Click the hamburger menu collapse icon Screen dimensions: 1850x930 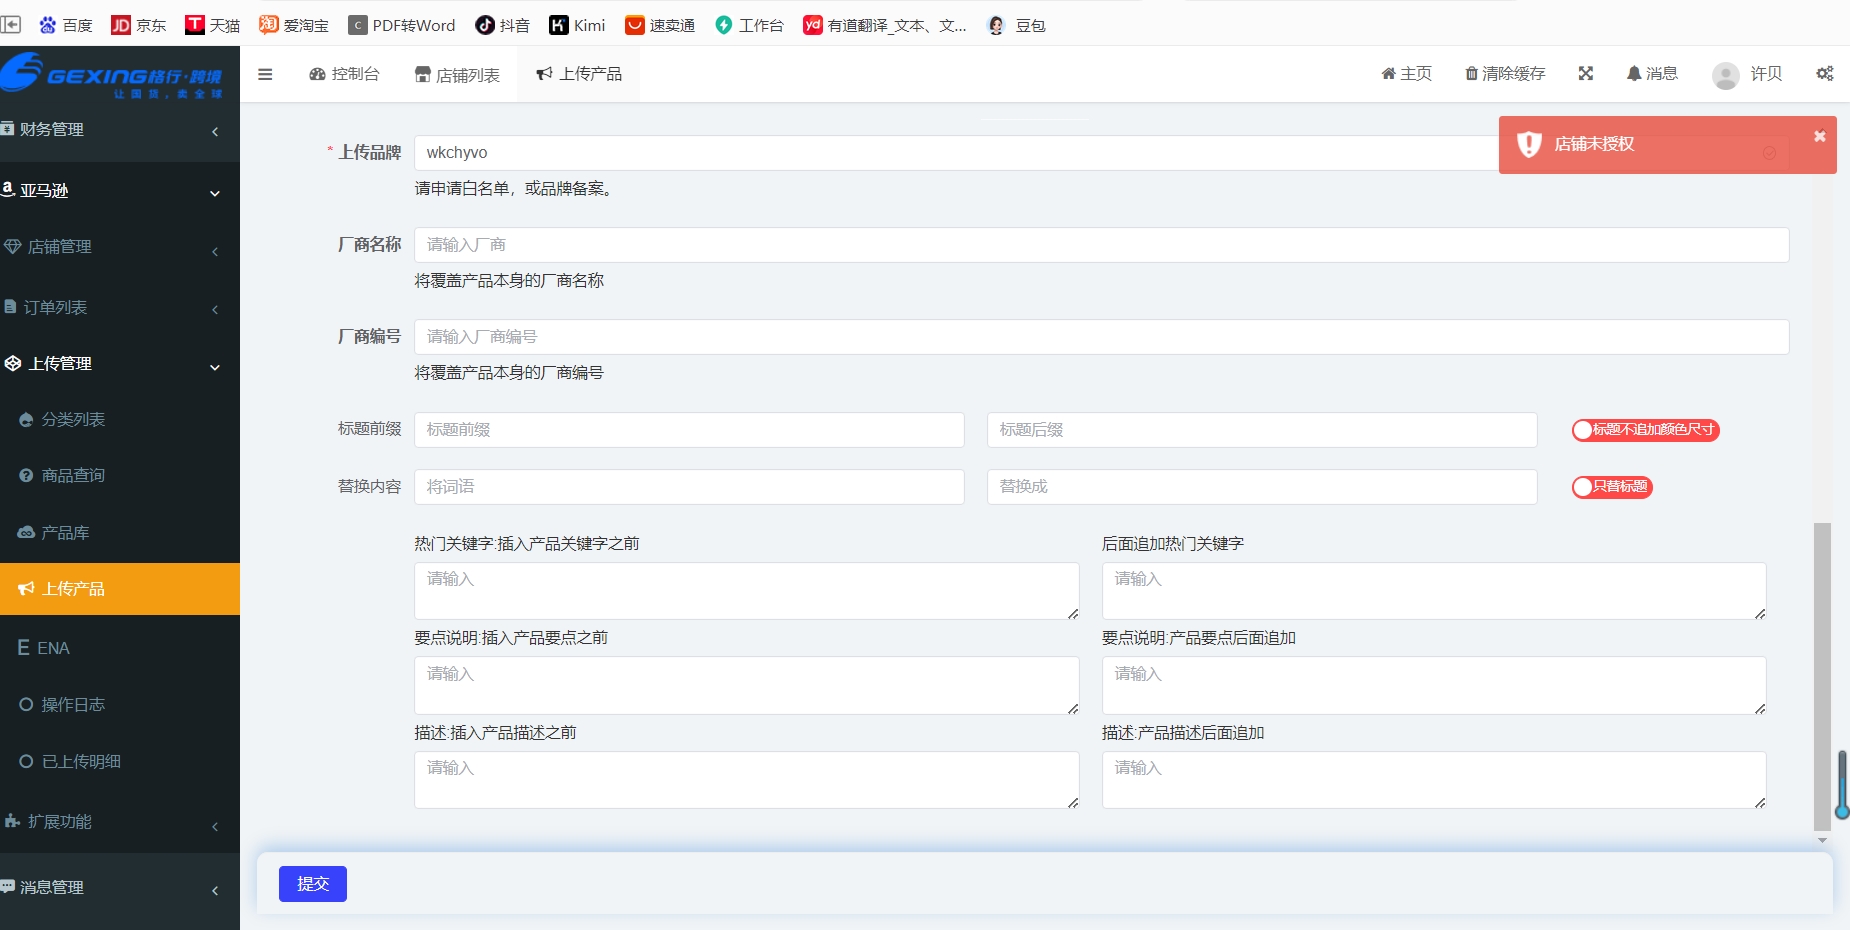pos(265,74)
